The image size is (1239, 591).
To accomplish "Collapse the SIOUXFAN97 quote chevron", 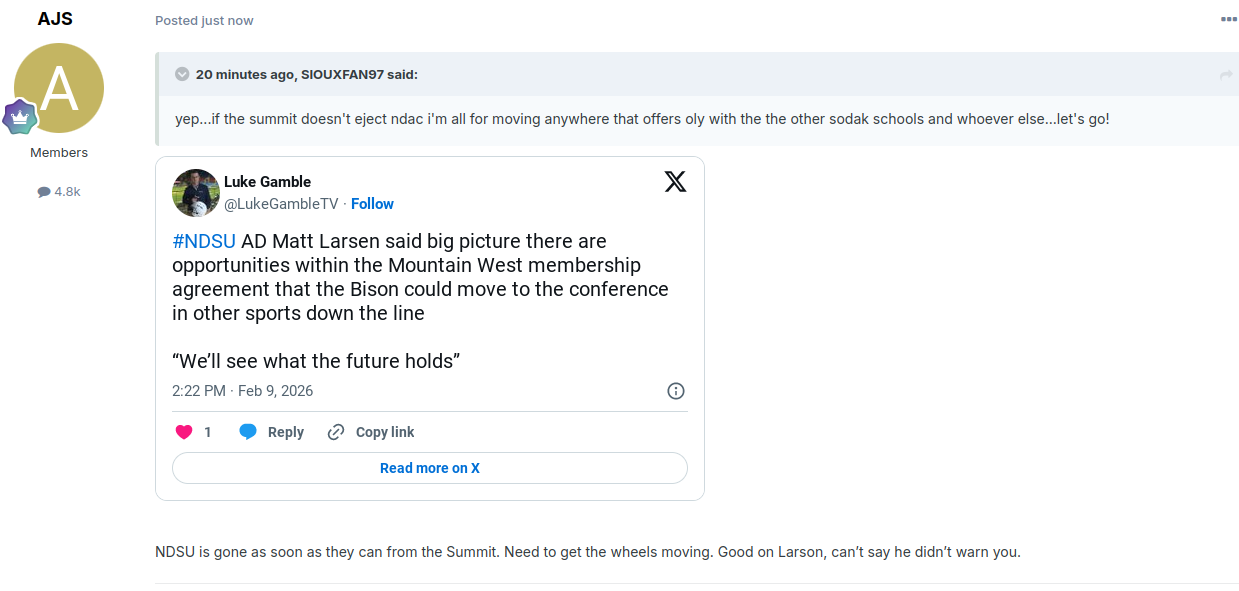I will [x=182, y=74].
